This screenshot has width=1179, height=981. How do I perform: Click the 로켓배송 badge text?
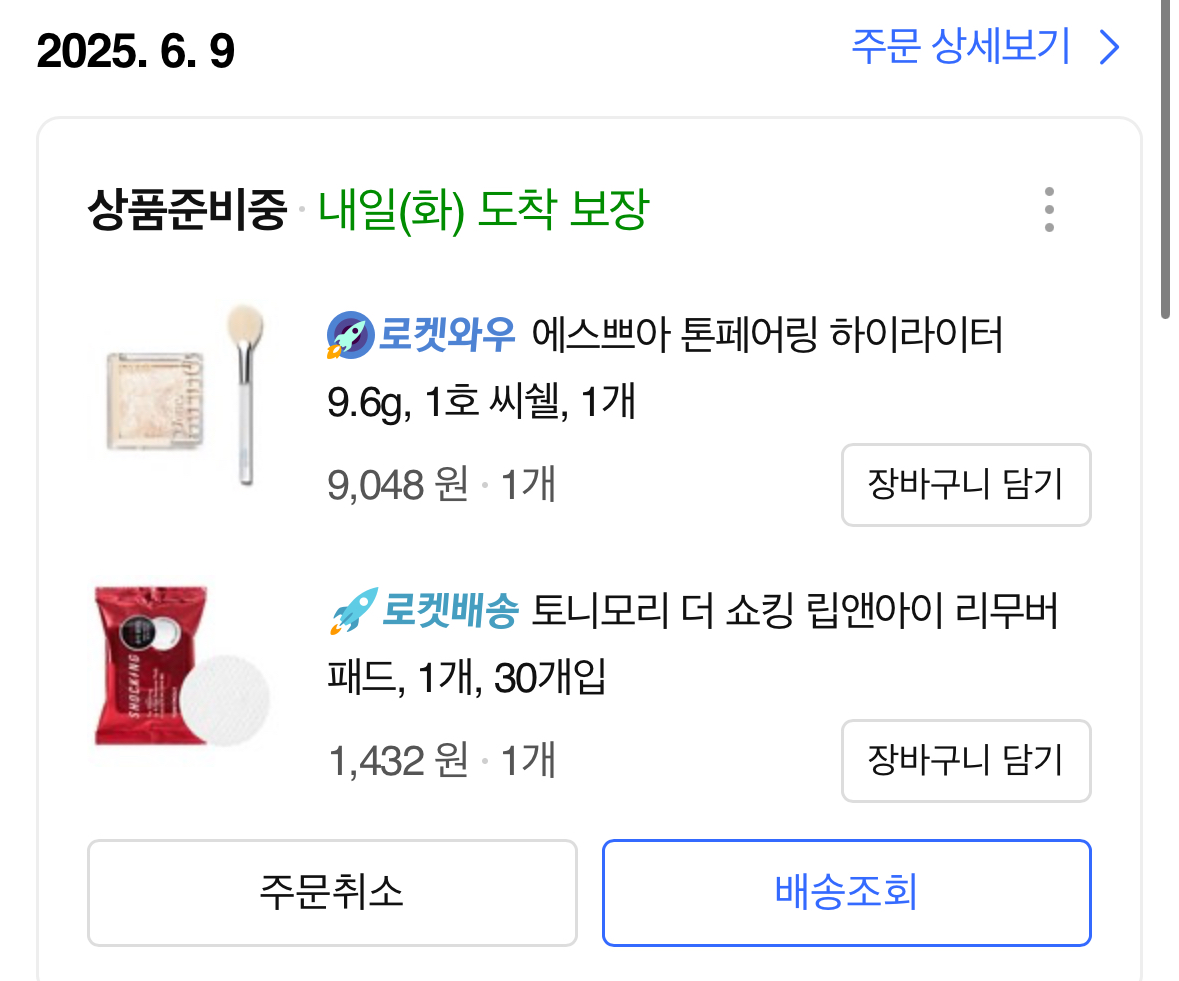pos(449,611)
